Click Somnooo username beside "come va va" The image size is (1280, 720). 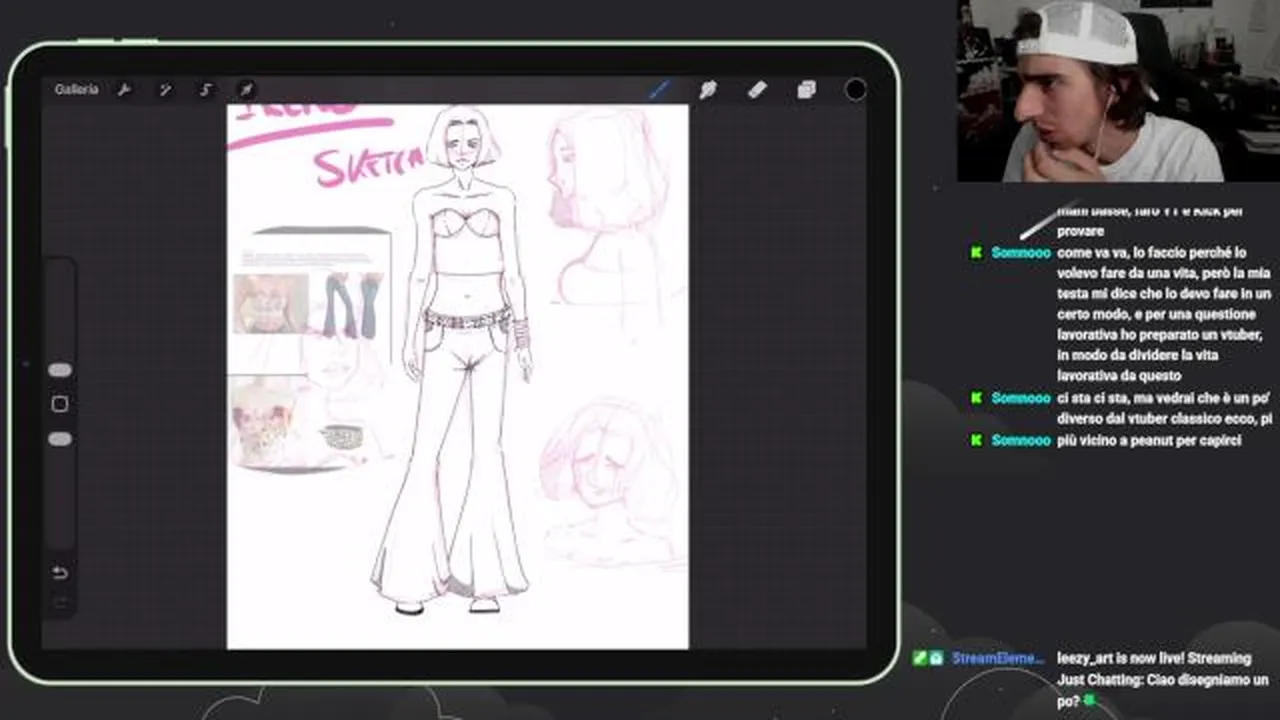click(x=1021, y=253)
